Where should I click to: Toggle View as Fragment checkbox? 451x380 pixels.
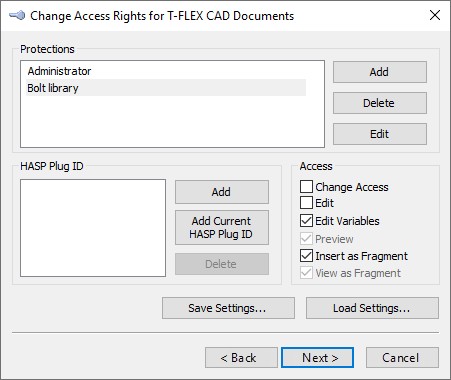[x=306, y=273]
